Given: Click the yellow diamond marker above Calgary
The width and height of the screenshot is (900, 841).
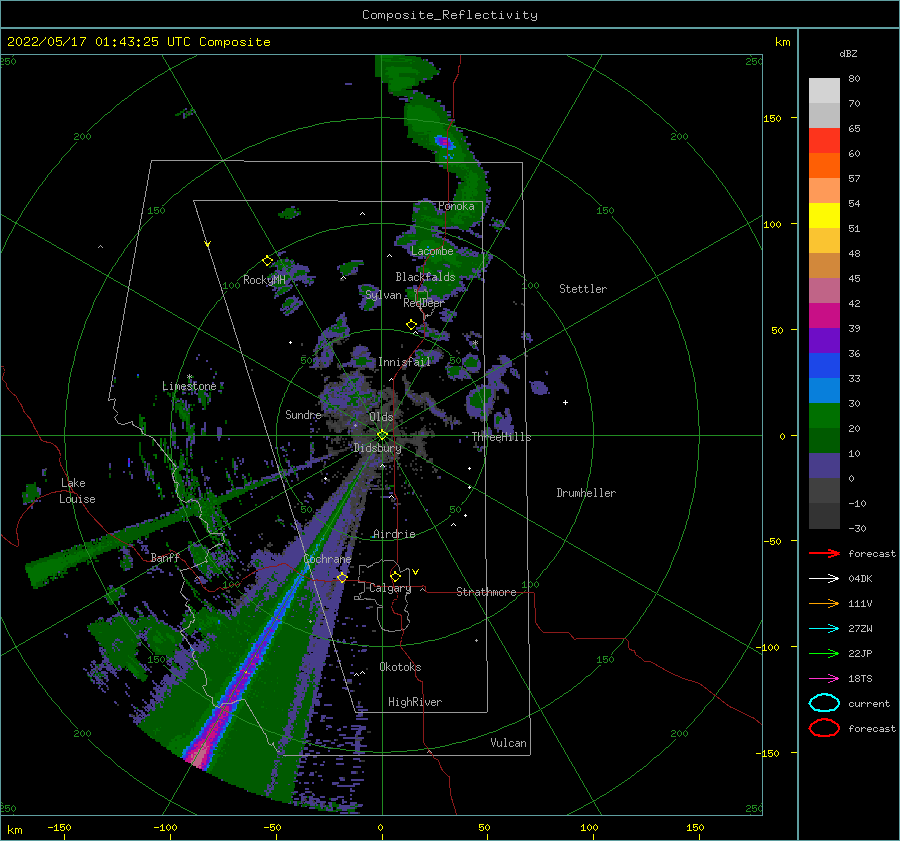Looking at the screenshot, I should [x=395, y=576].
